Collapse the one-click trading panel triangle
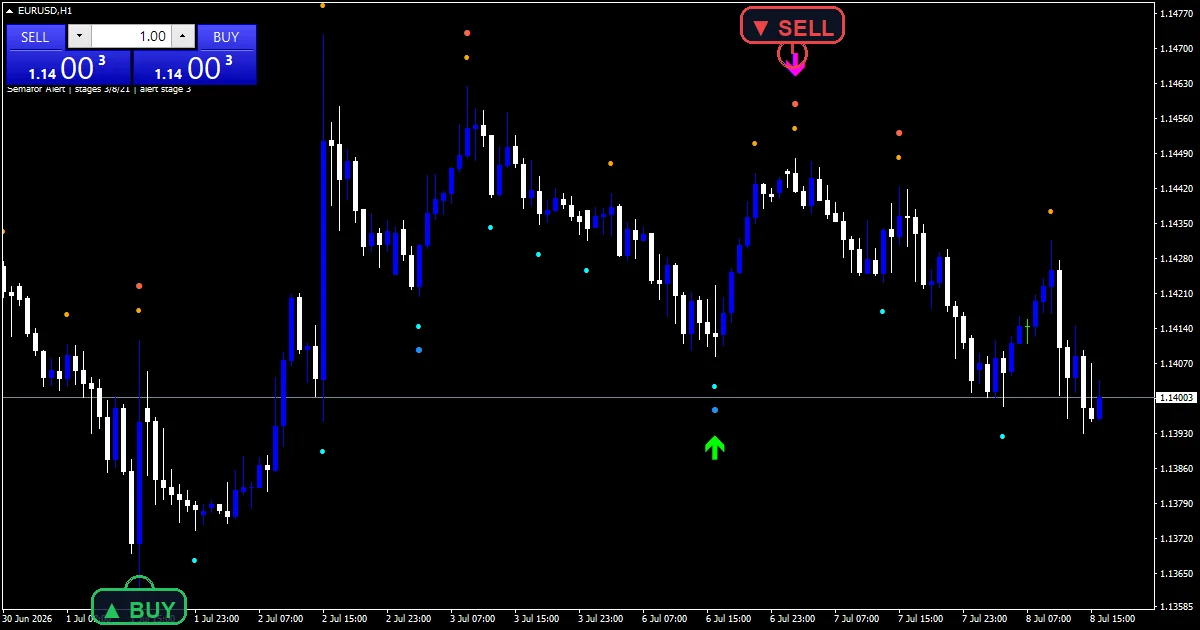1200x630 pixels. (x=11, y=10)
